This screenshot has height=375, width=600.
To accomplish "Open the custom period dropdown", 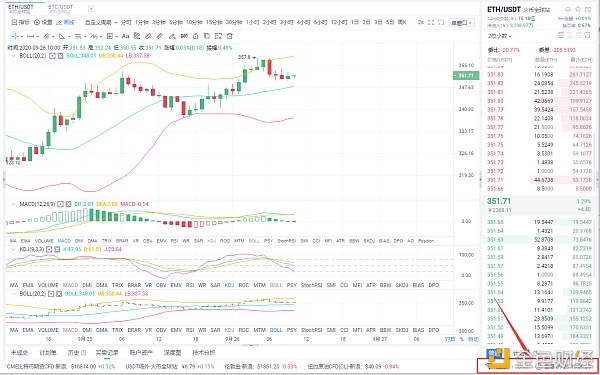I will 101,22.
